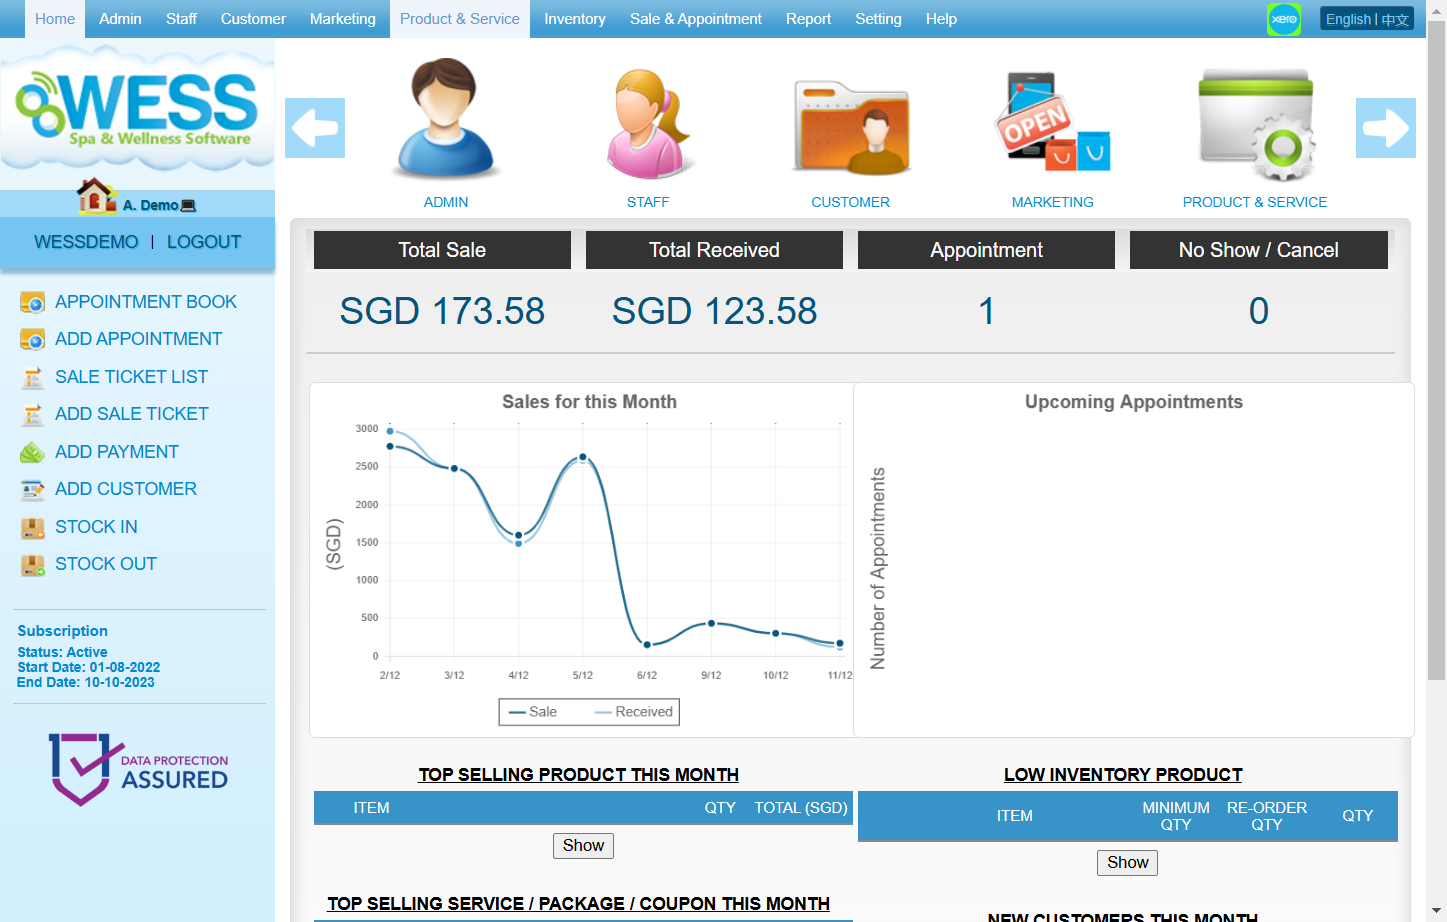
Task: Click the WESS Spa & Wellness logo
Action: tap(137, 109)
